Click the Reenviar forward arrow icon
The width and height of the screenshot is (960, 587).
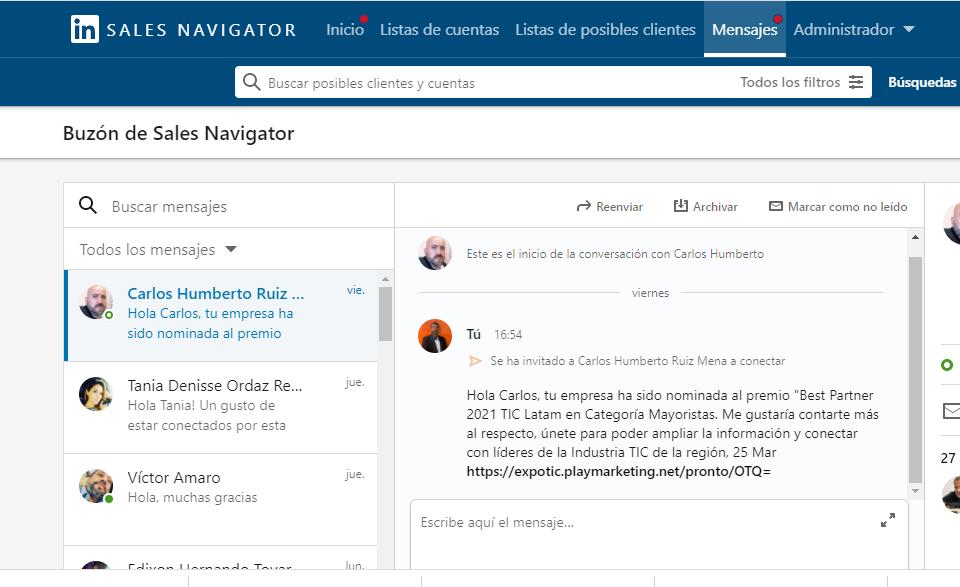pos(583,207)
